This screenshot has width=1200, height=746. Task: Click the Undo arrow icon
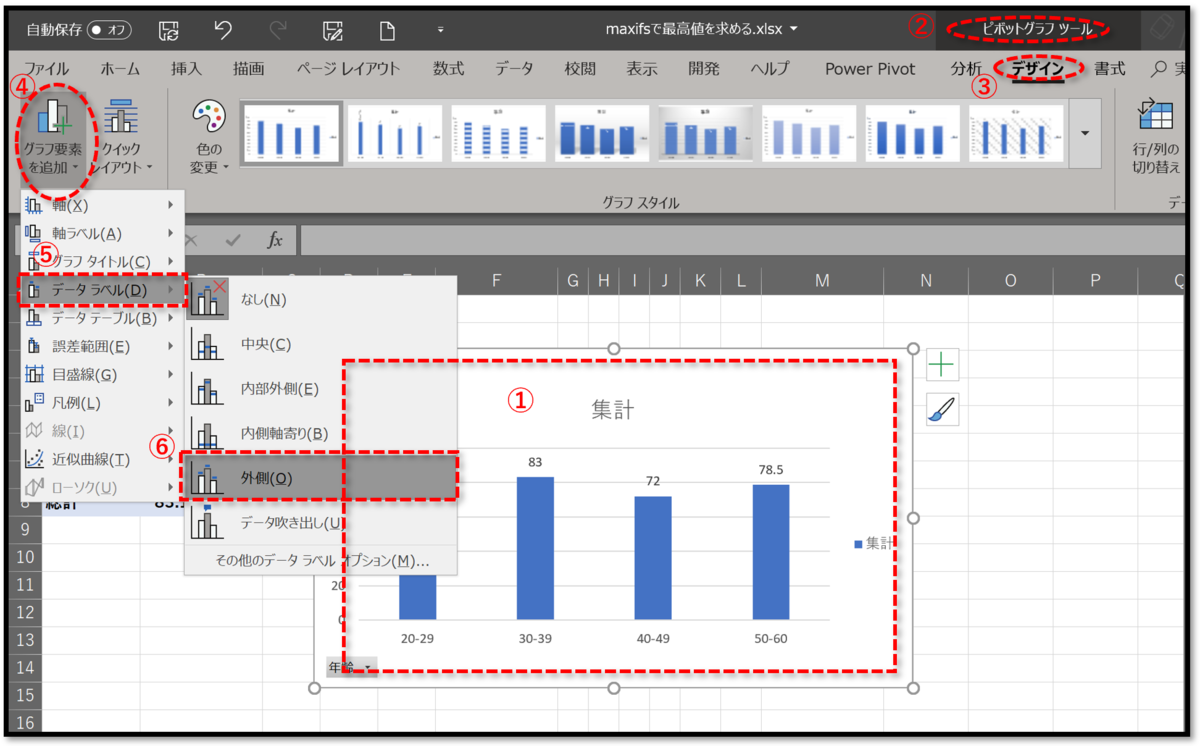coord(224,30)
